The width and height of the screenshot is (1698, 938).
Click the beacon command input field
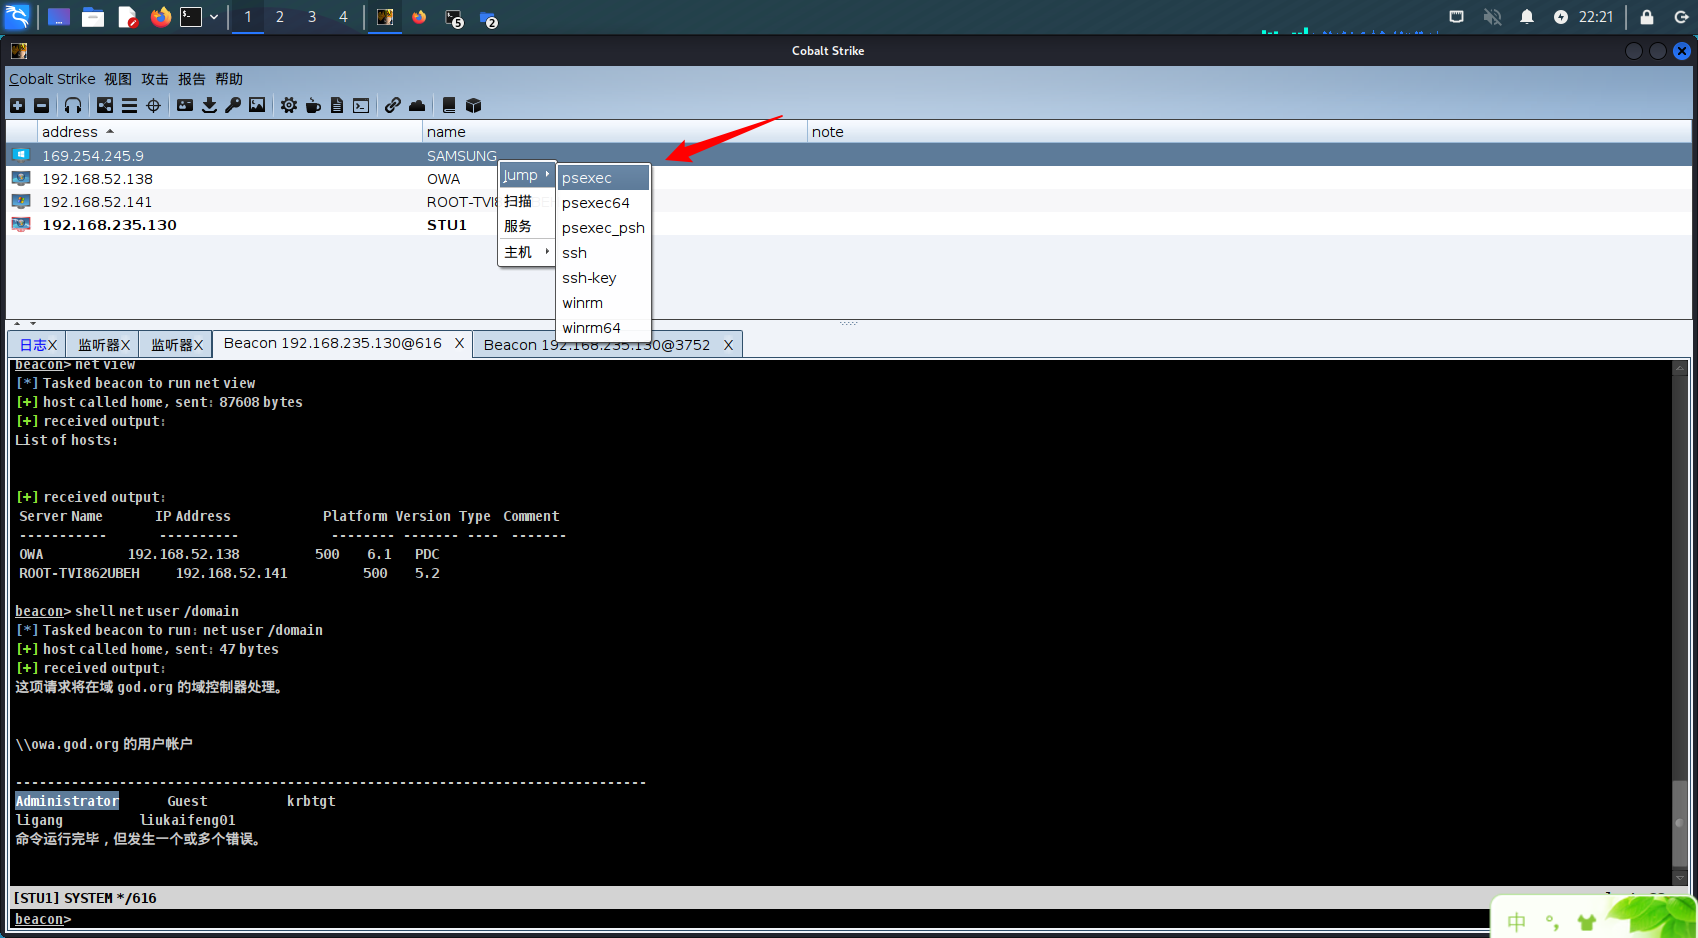pos(780,919)
